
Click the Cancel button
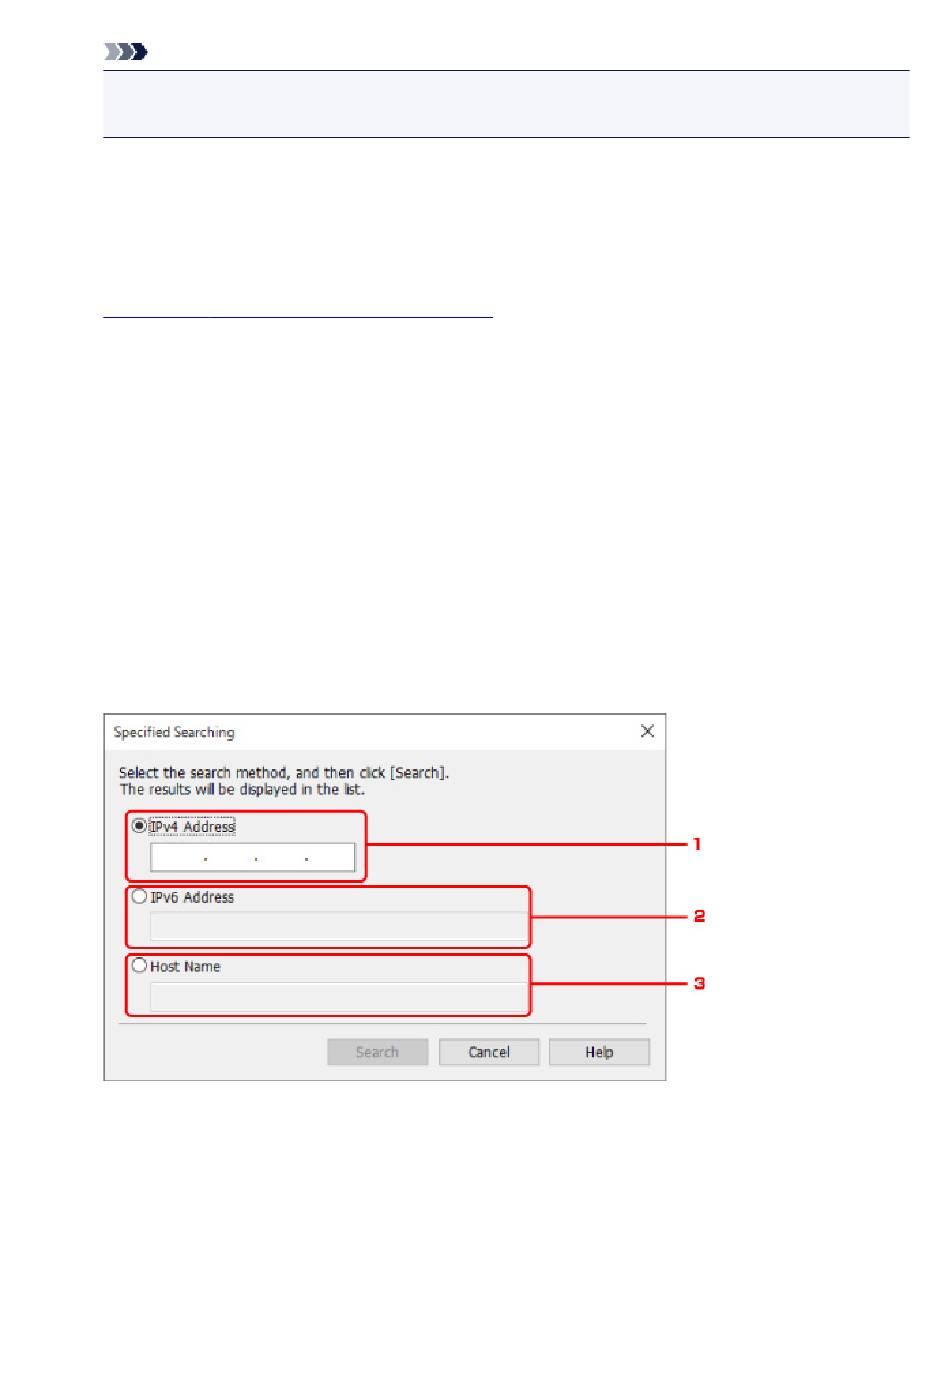tap(489, 1052)
